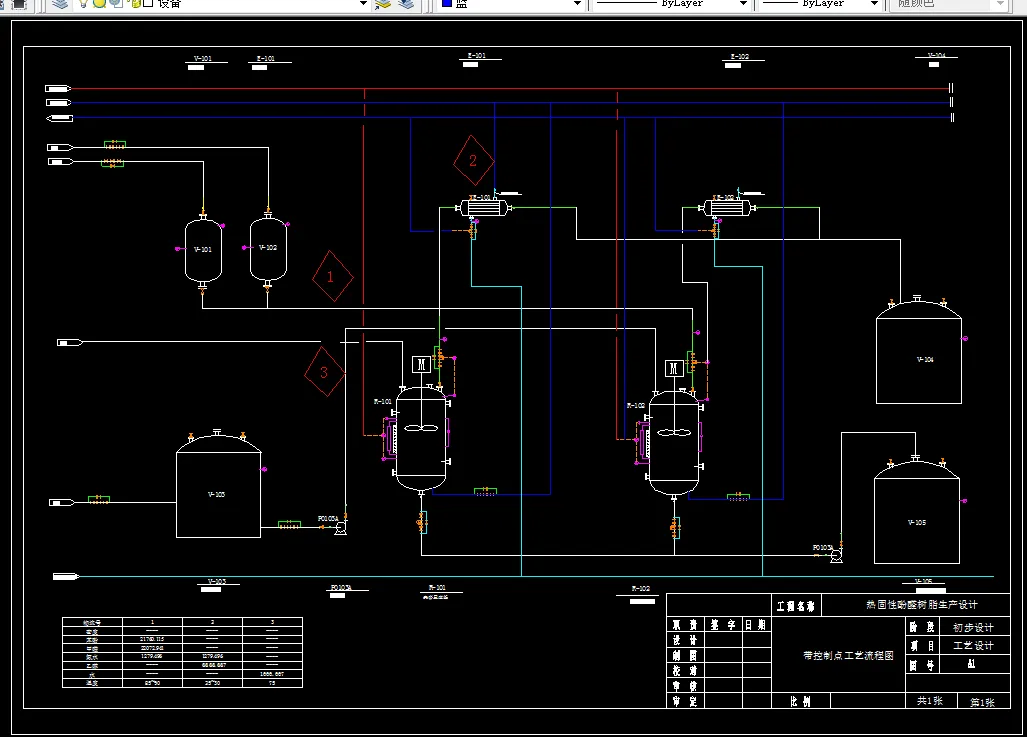
Task: Select the green valve group on V-102 feed line
Action: pos(115,144)
